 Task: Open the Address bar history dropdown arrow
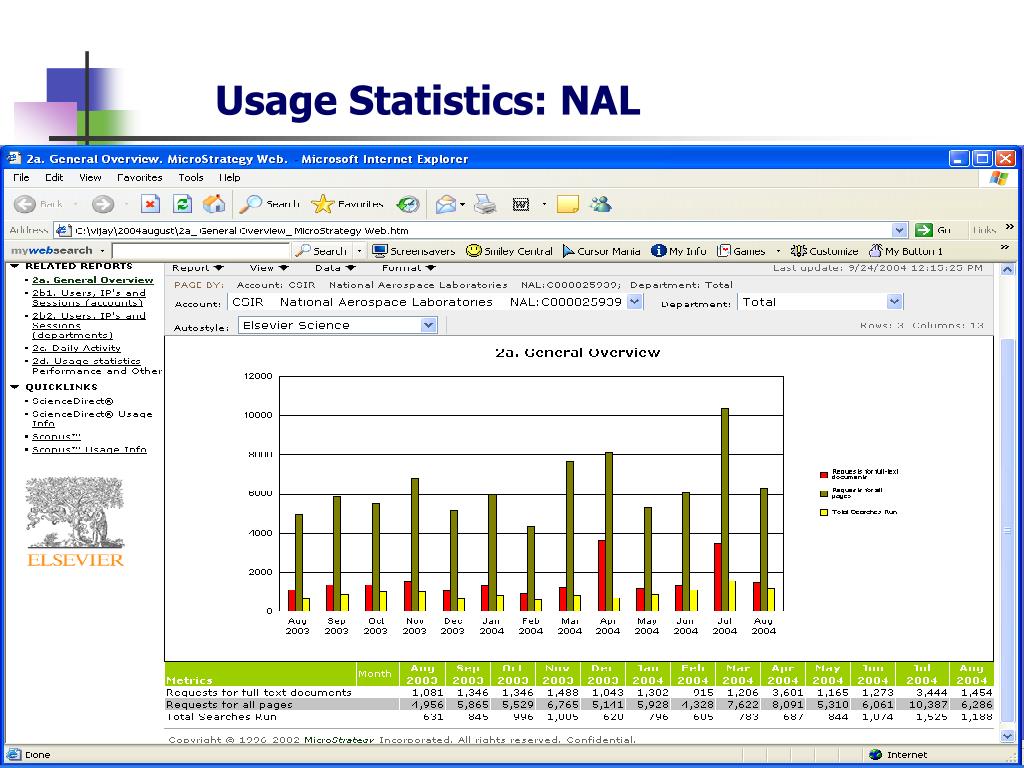900,230
